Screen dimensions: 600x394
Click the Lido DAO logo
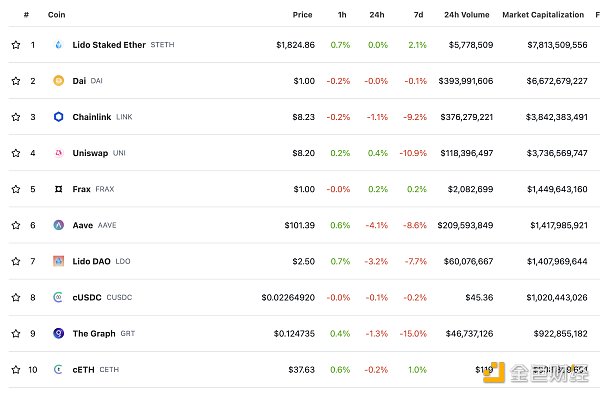pyautogui.click(x=58, y=261)
